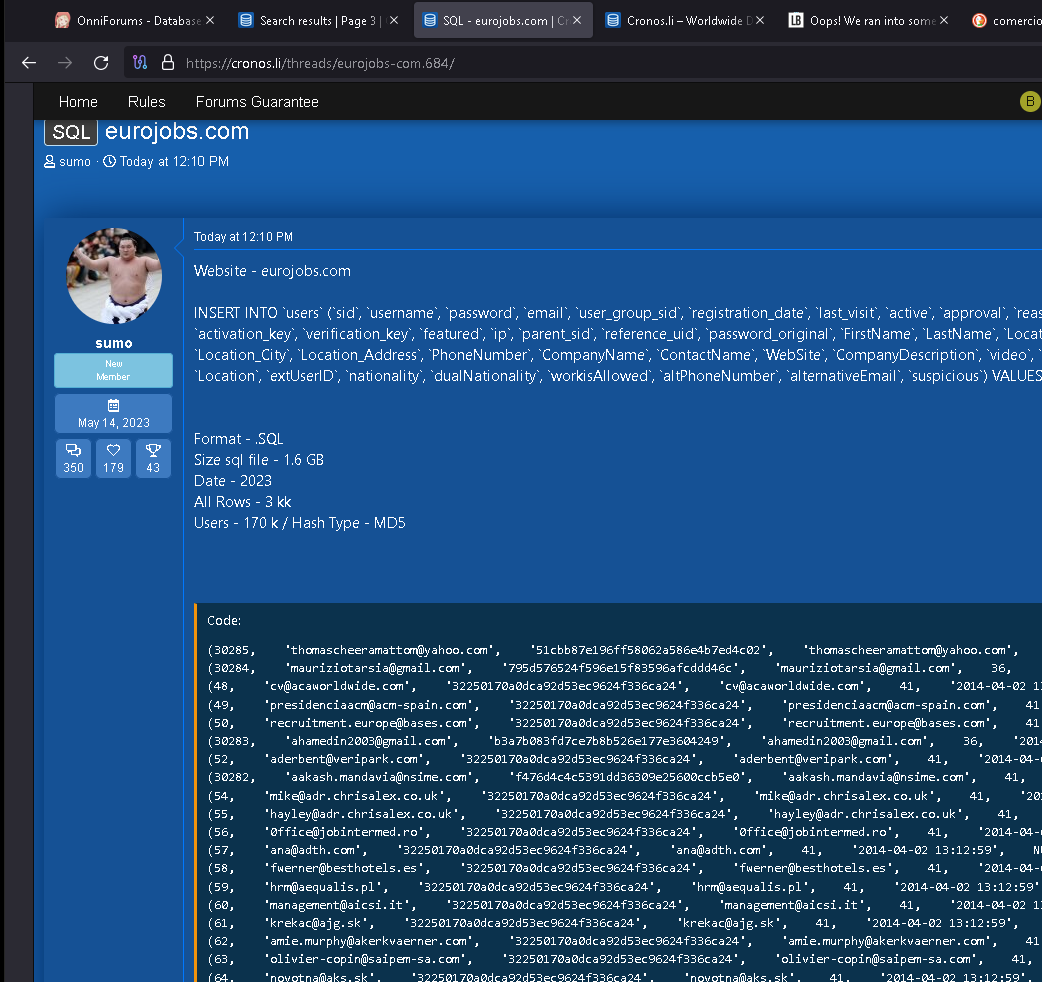Open the sumo wrestler profile avatar
The height and width of the screenshot is (982, 1042).
tap(114, 276)
